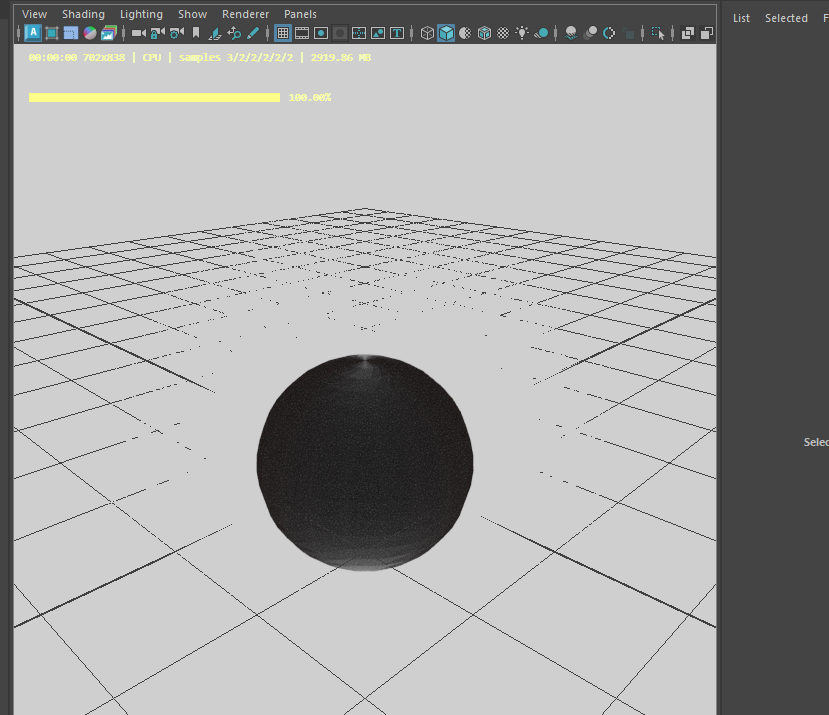The width and height of the screenshot is (829, 715).
Task: Click the Lock Camera icon
Action: 157,33
